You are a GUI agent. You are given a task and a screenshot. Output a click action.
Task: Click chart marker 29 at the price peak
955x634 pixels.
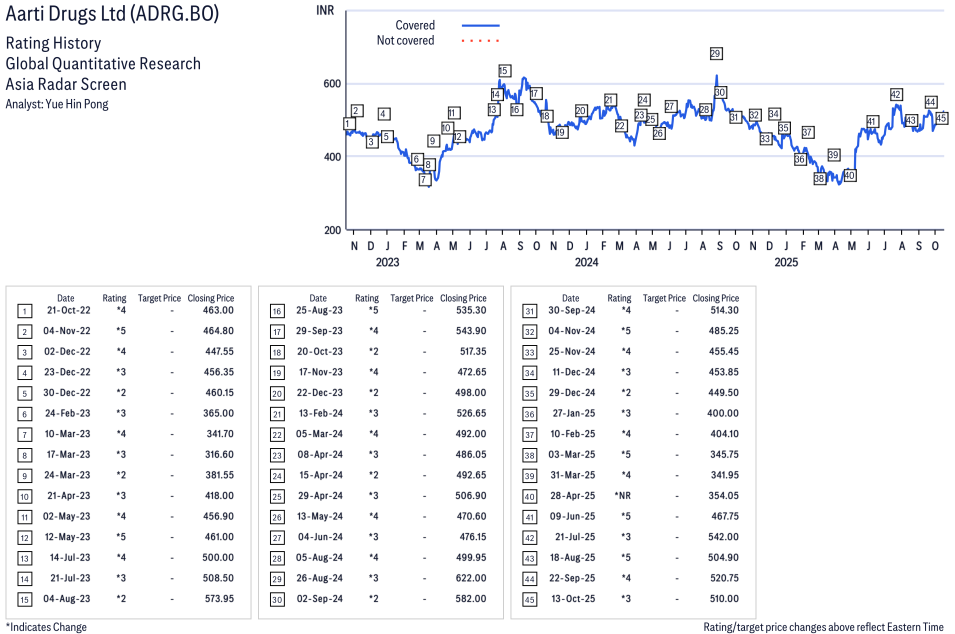coord(716,53)
